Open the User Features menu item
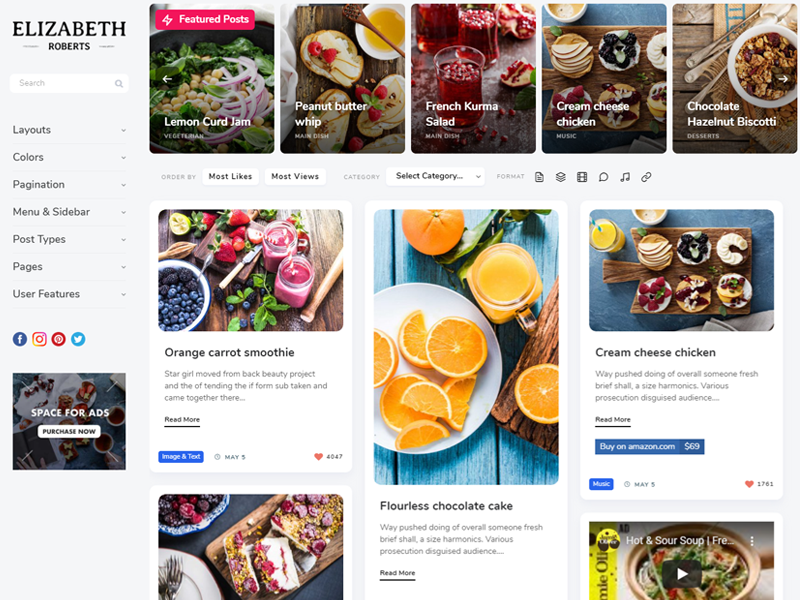The width and height of the screenshot is (800, 600). tap(69, 294)
